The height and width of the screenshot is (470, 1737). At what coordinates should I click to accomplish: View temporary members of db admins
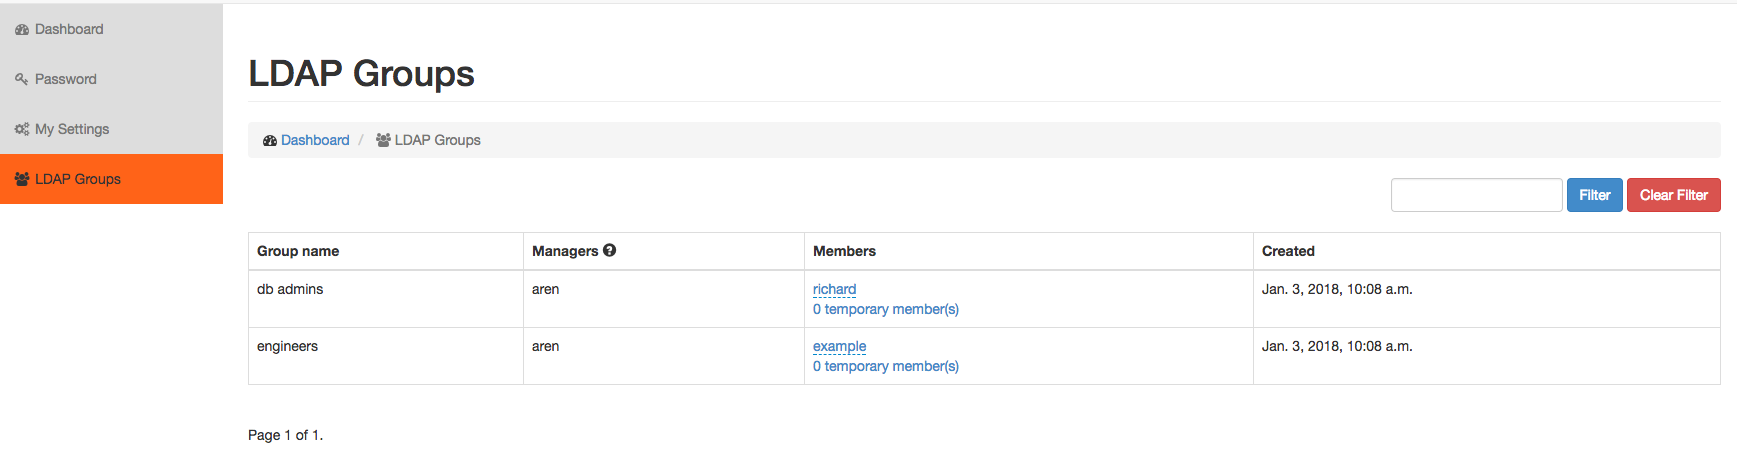(886, 309)
